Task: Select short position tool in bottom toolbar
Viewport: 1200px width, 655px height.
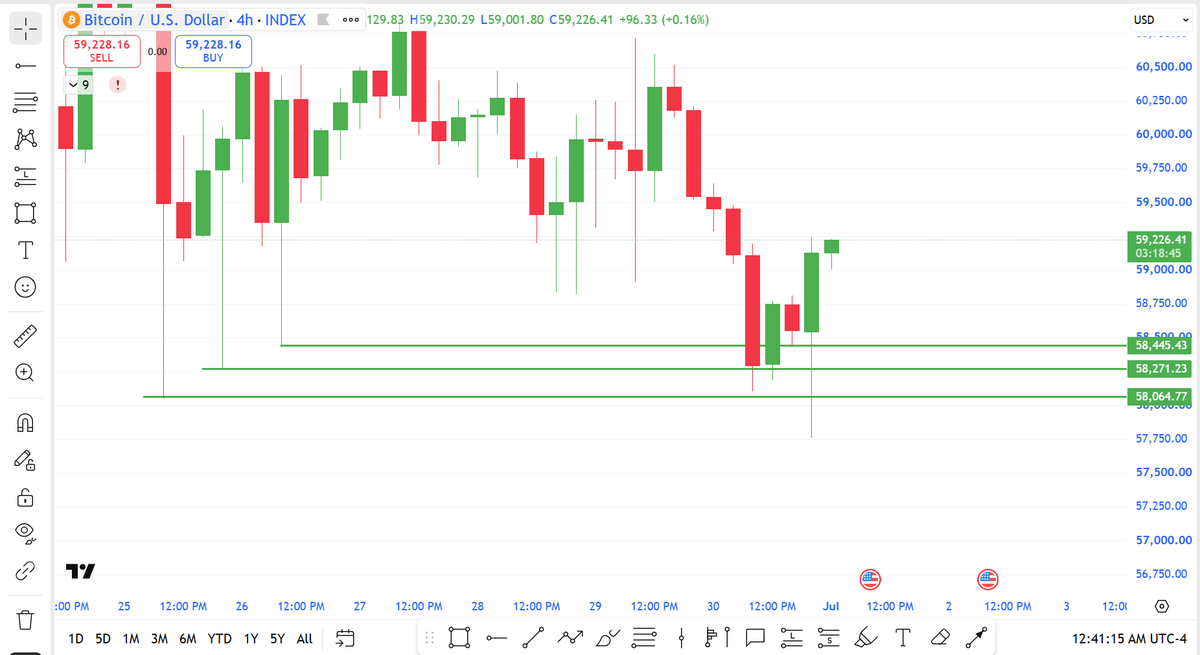Action: [x=829, y=636]
